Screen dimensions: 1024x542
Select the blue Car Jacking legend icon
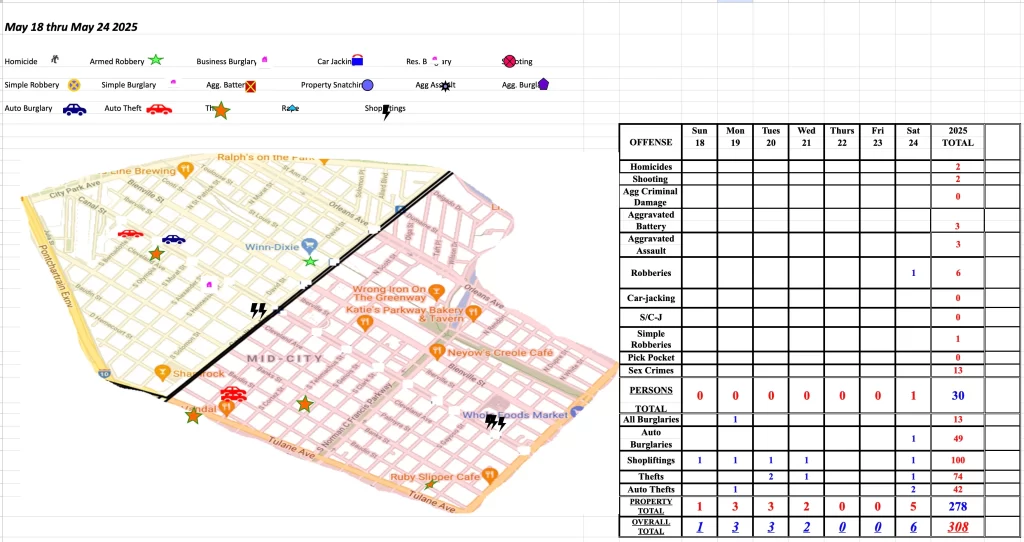pos(357,61)
